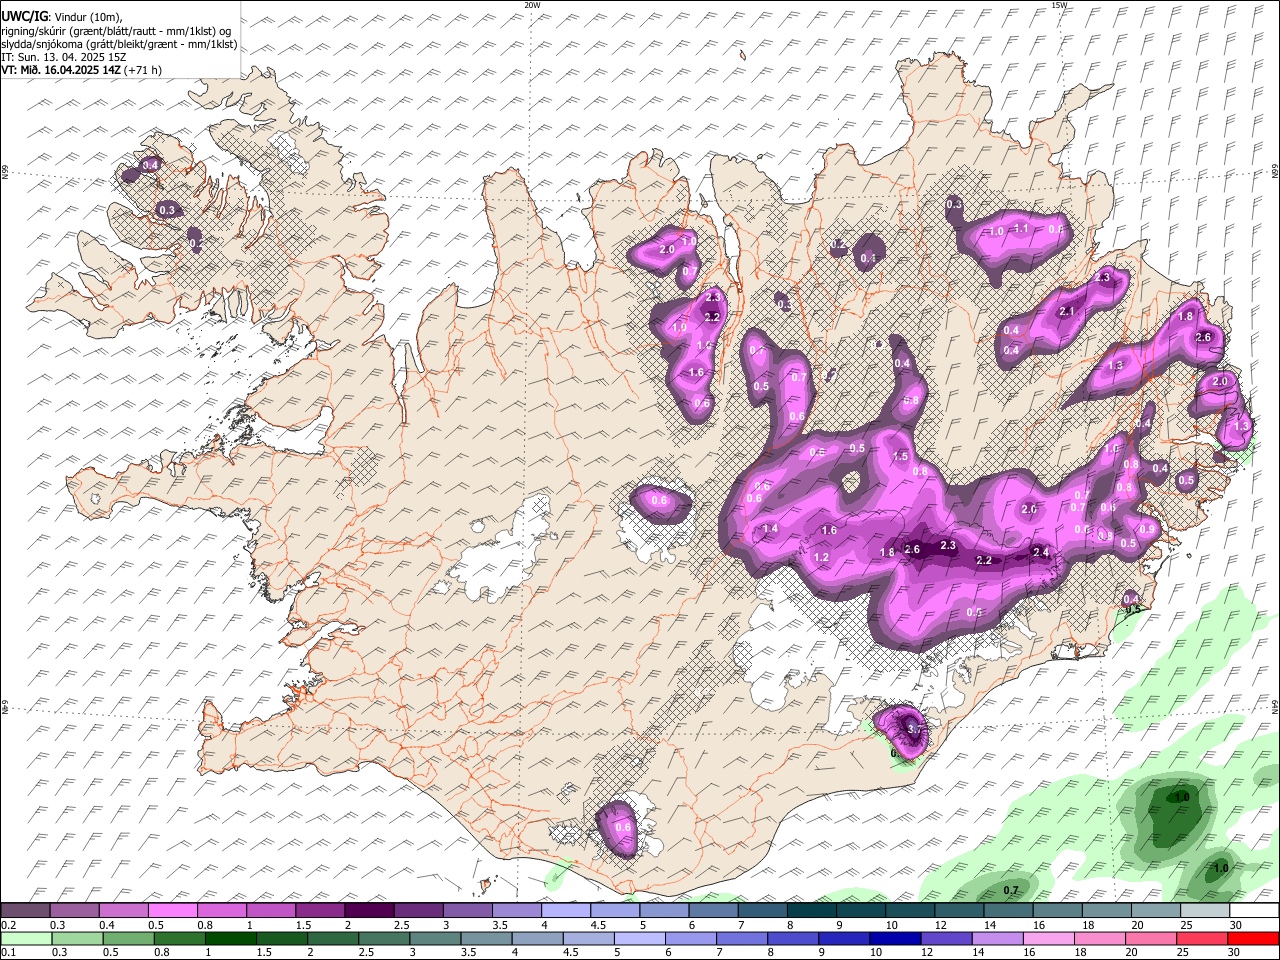Select the lavender snow swatch labeled 4

(565, 910)
